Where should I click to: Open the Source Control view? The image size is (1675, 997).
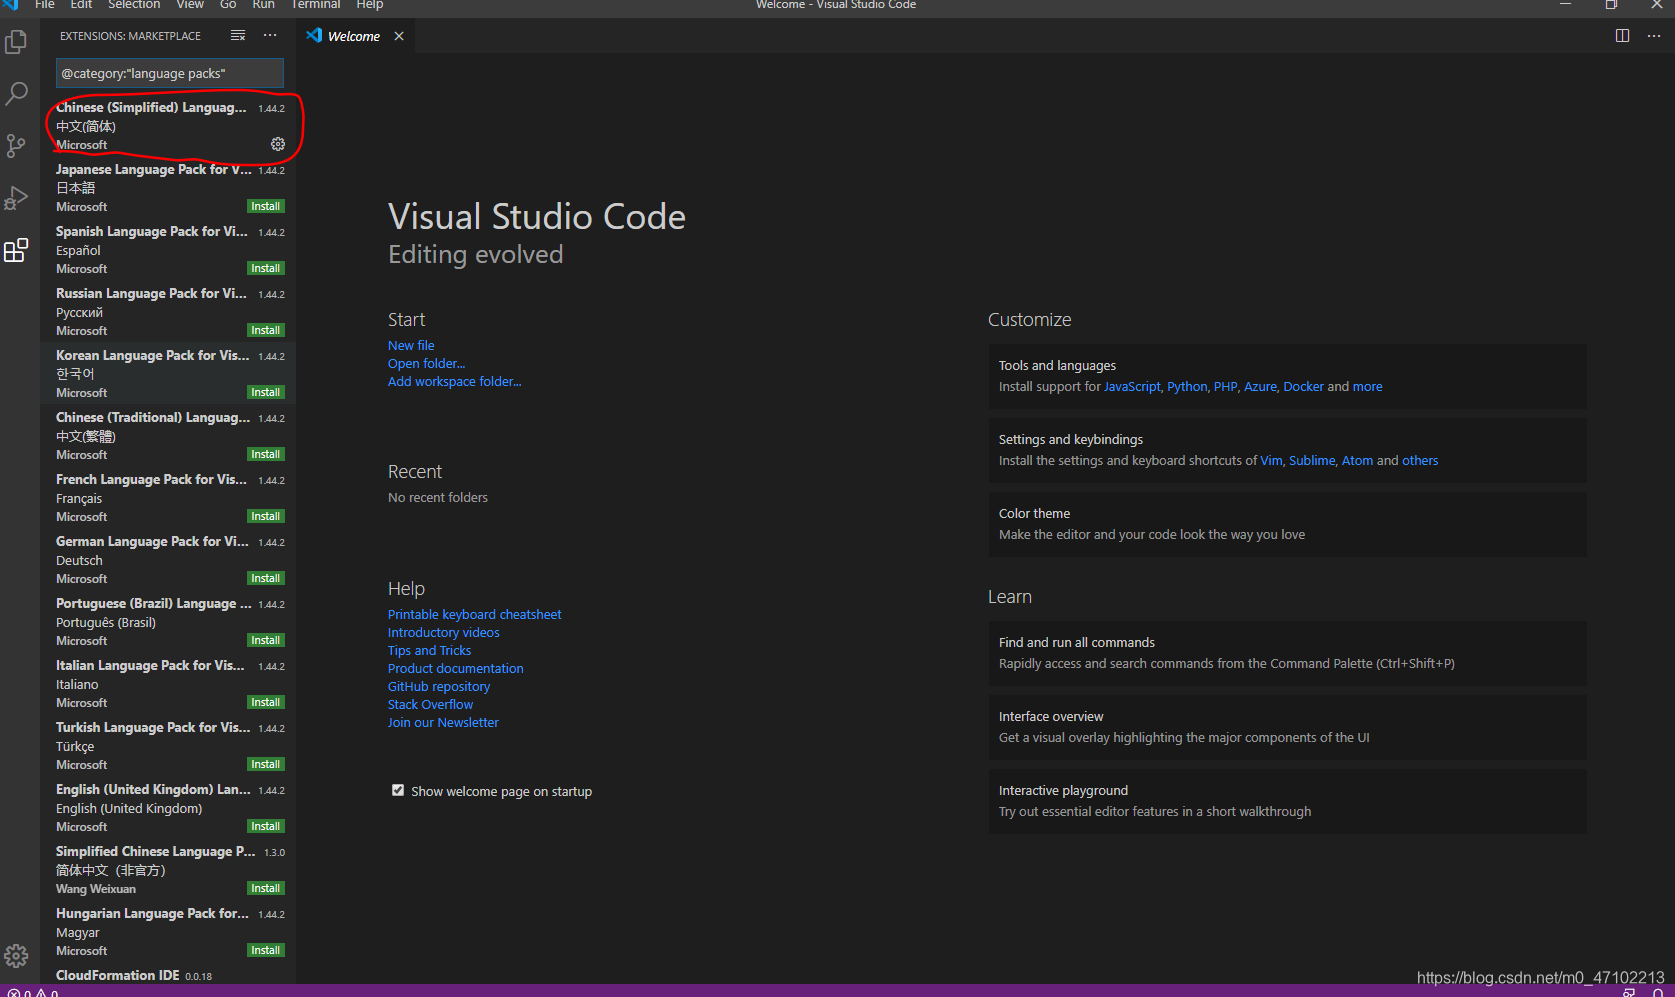click(16, 146)
